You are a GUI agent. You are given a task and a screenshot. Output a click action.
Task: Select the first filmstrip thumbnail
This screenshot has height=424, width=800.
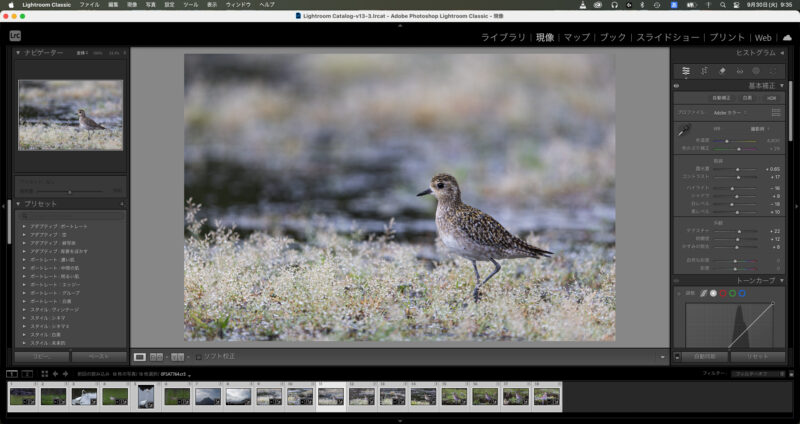[x=22, y=396]
